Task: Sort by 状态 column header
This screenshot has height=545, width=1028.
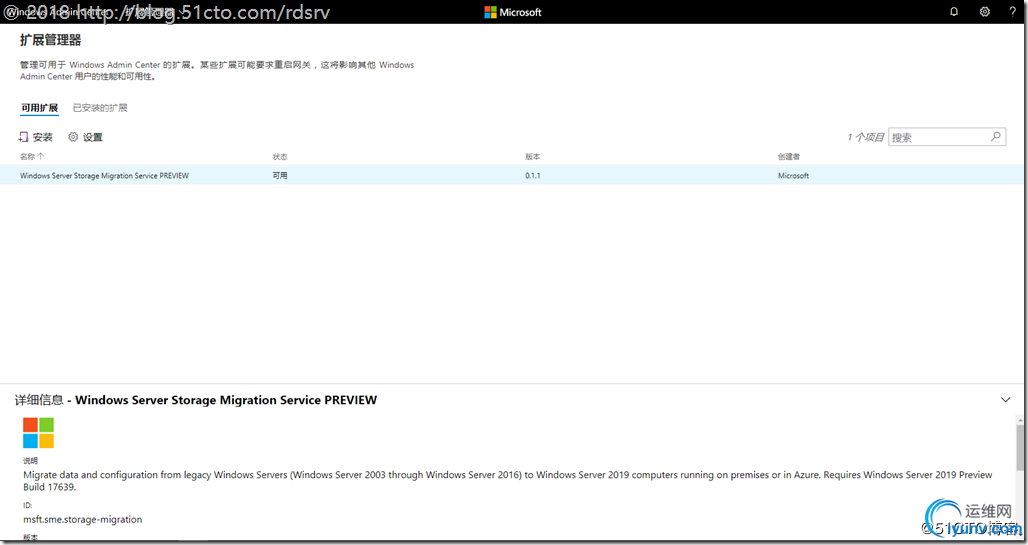Action: [280, 157]
